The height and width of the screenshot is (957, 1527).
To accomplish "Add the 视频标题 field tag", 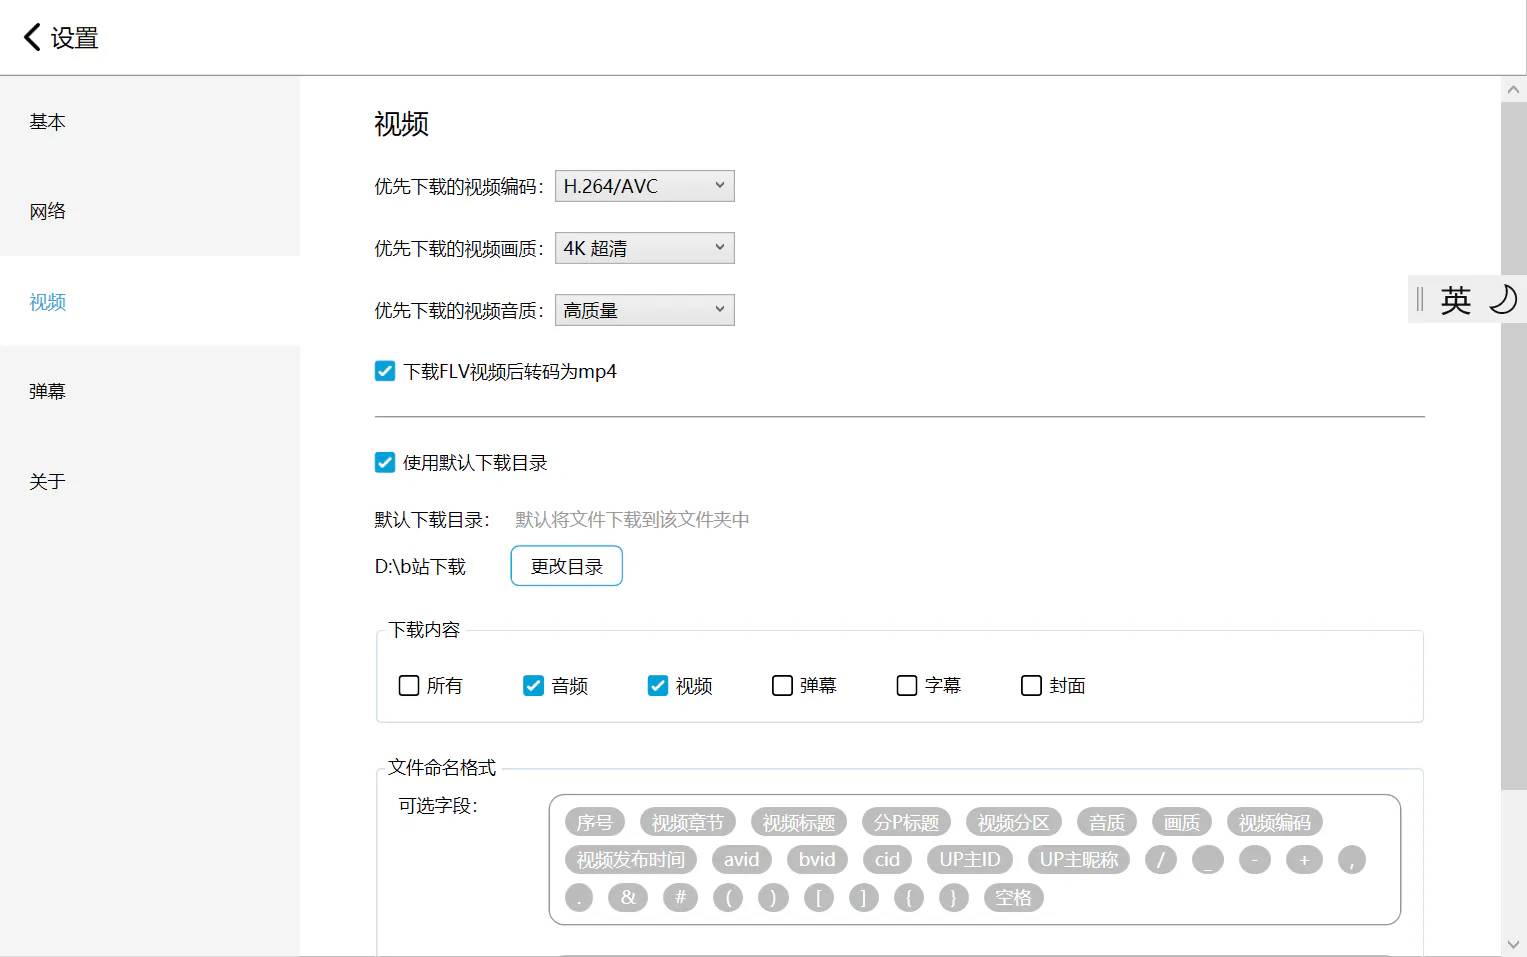I will coord(798,822).
